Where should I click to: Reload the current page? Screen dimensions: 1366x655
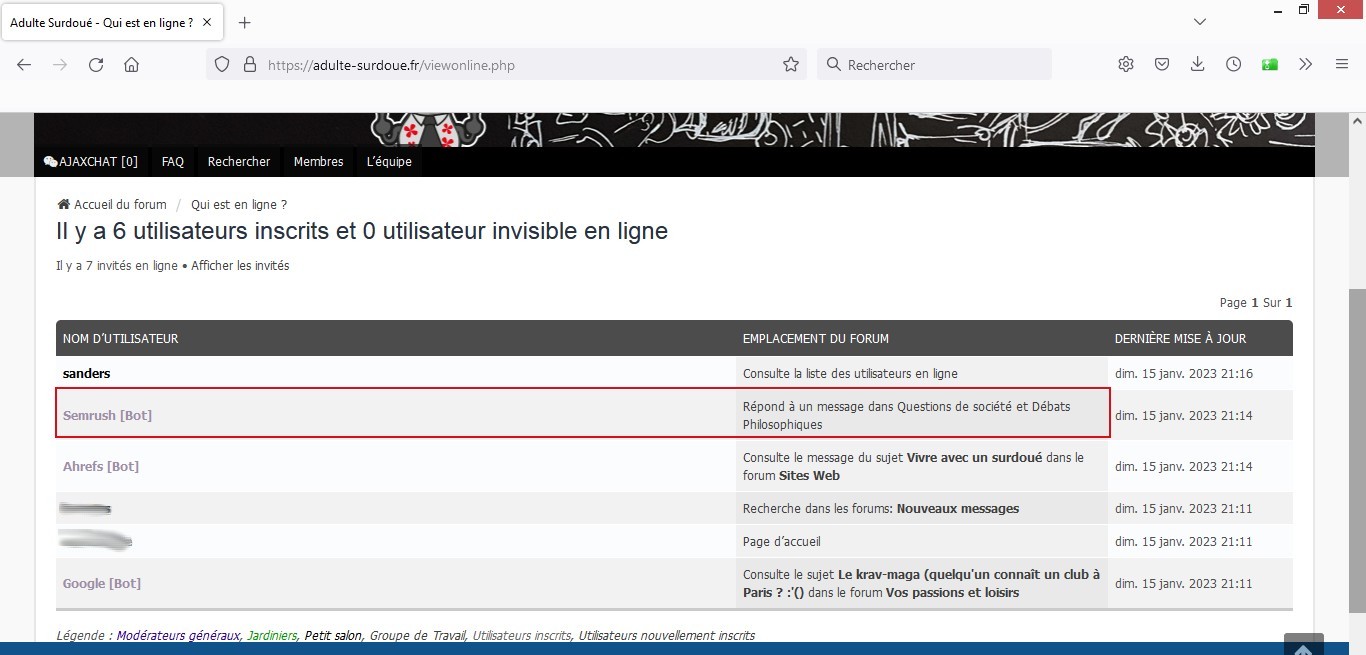[96, 64]
